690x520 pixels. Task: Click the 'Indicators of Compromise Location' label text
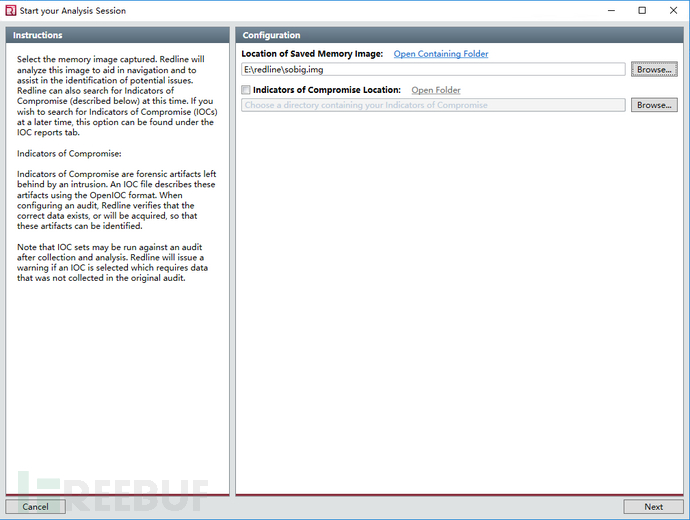[327, 90]
